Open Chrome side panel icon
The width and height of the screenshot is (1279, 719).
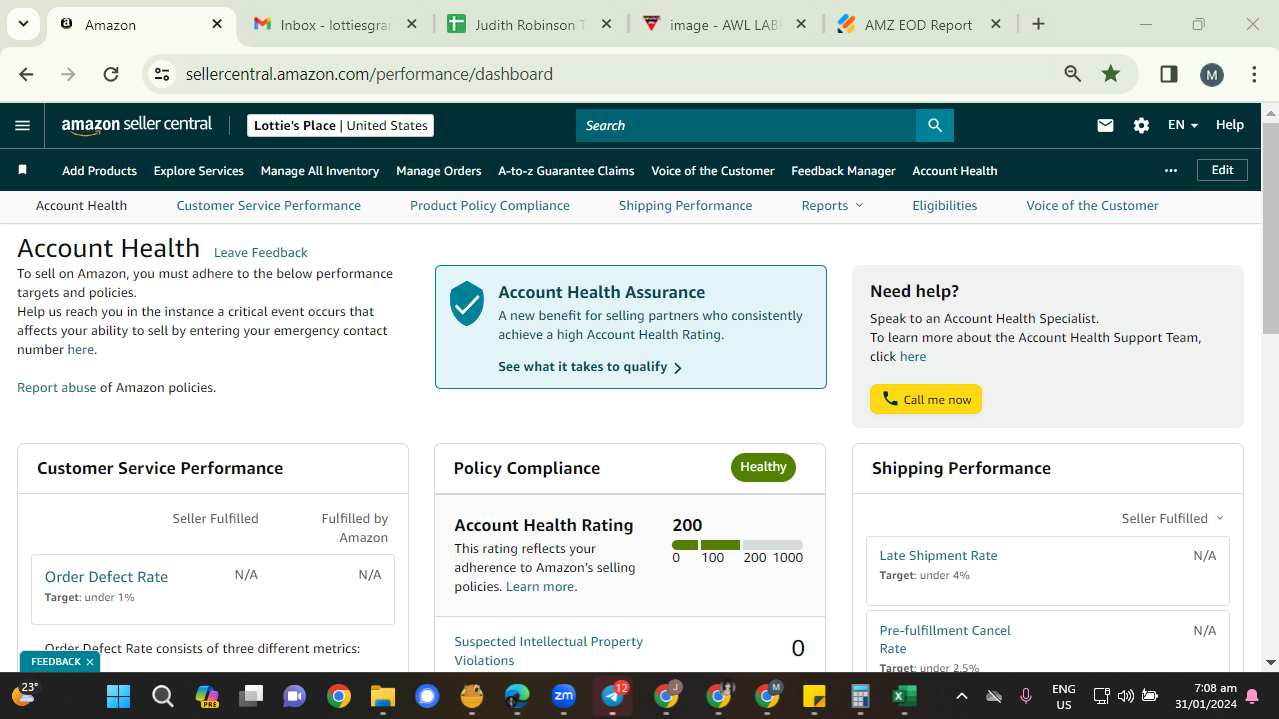point(1168,74)
